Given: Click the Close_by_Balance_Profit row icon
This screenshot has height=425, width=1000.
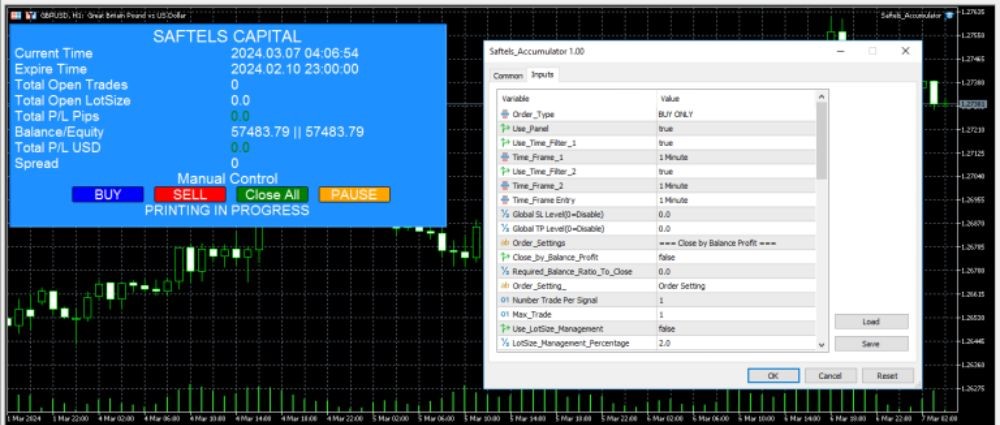Looking at the screenshot, I should pos(505,257).
